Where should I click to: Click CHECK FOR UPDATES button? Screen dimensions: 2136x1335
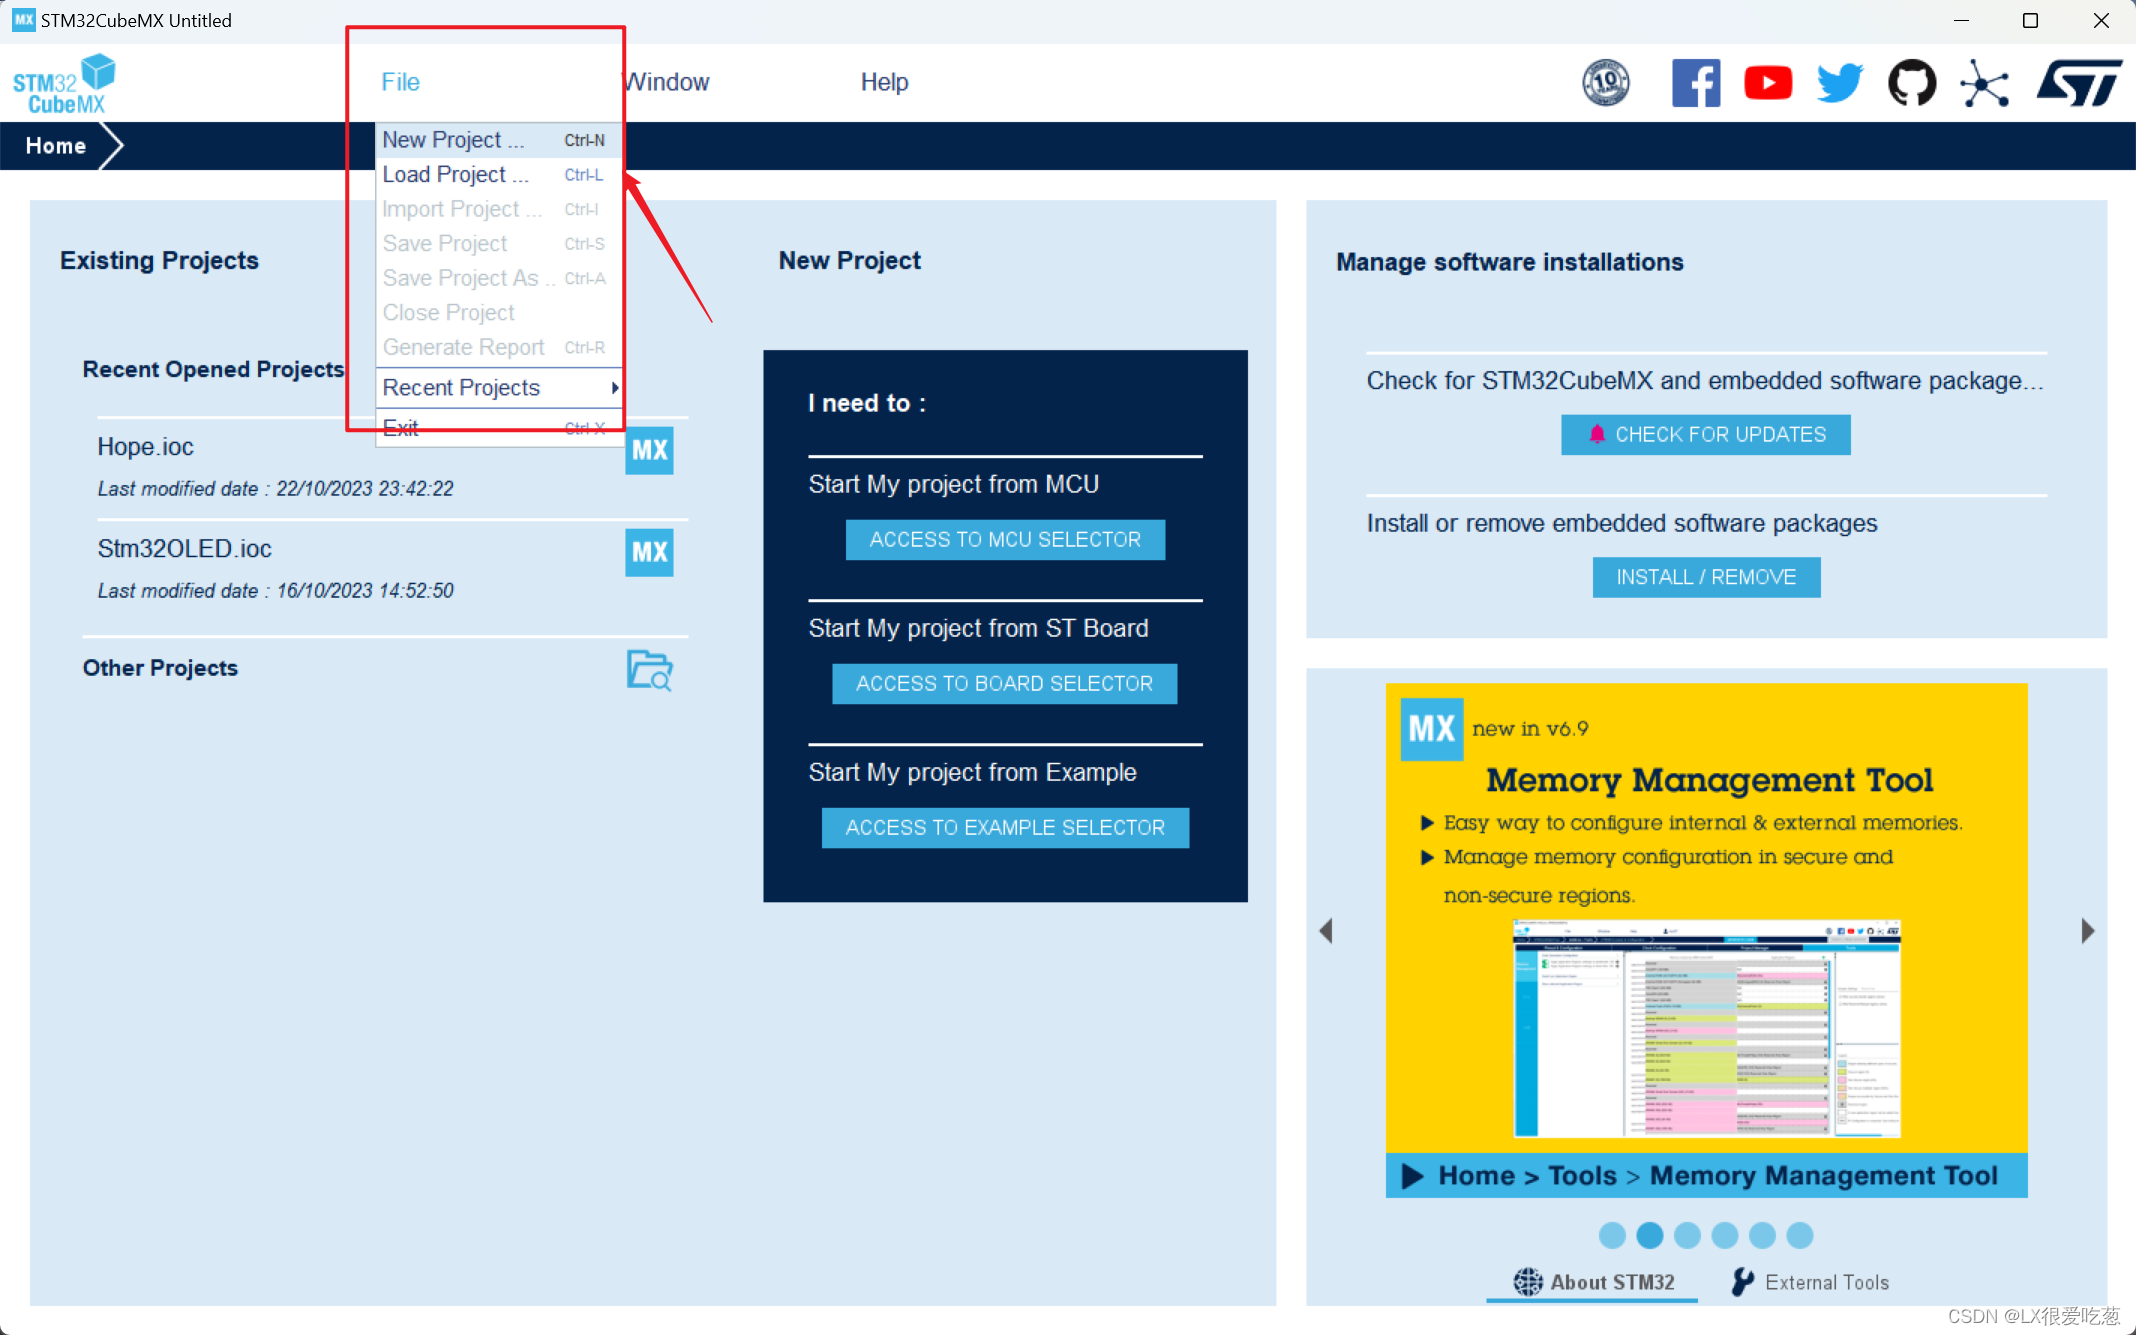(1705, 435)
